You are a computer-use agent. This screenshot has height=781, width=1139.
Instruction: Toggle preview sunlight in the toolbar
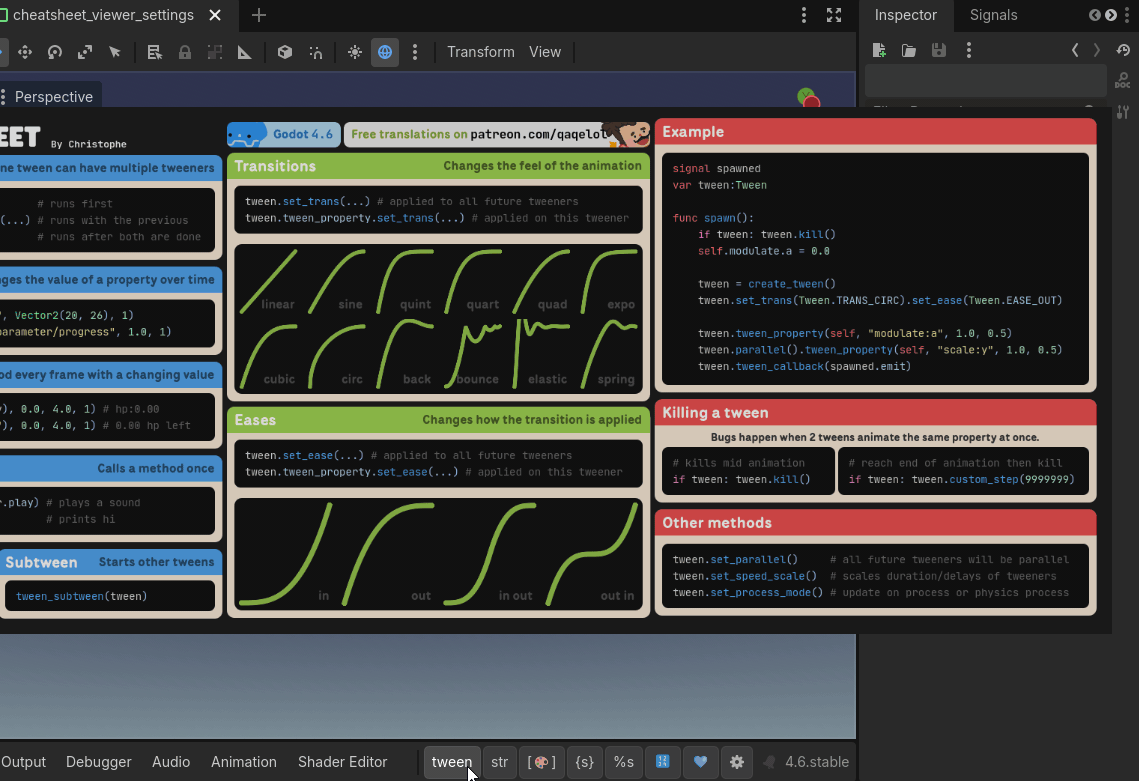pos(355,52)
